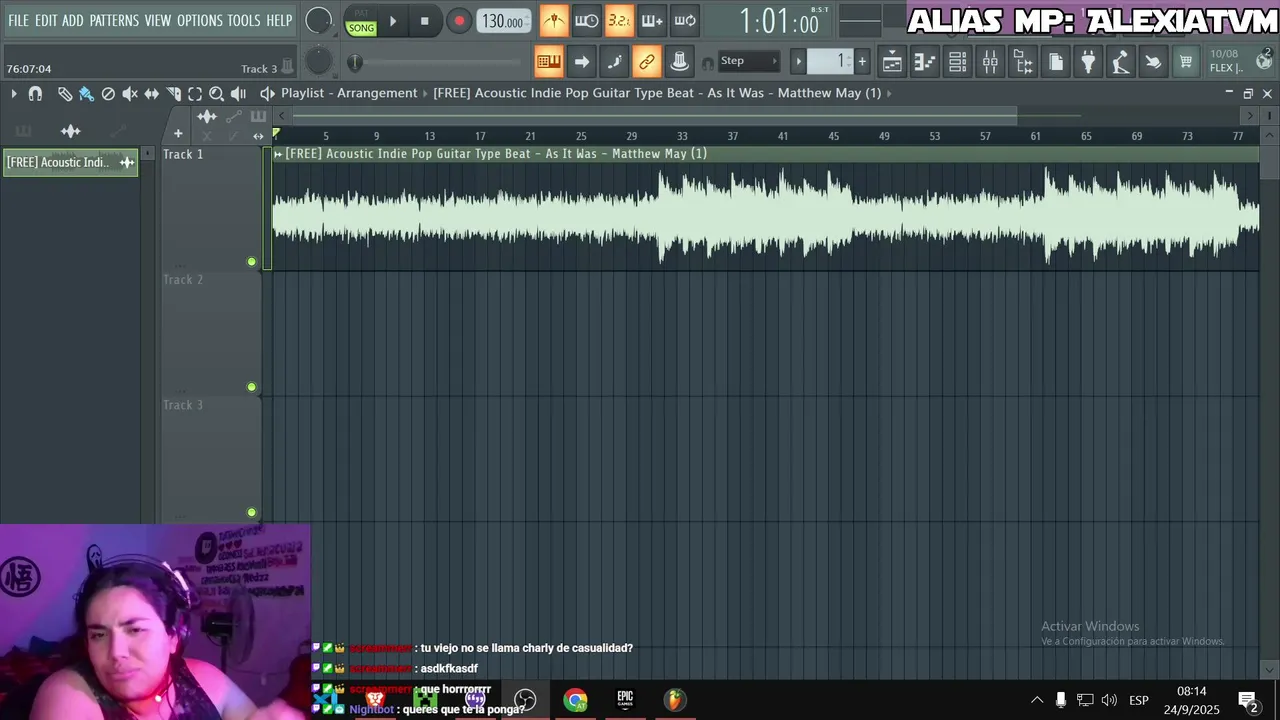Open the Piano roll view
Viewport: 1280px width, 720px height.
pos(925,62)
